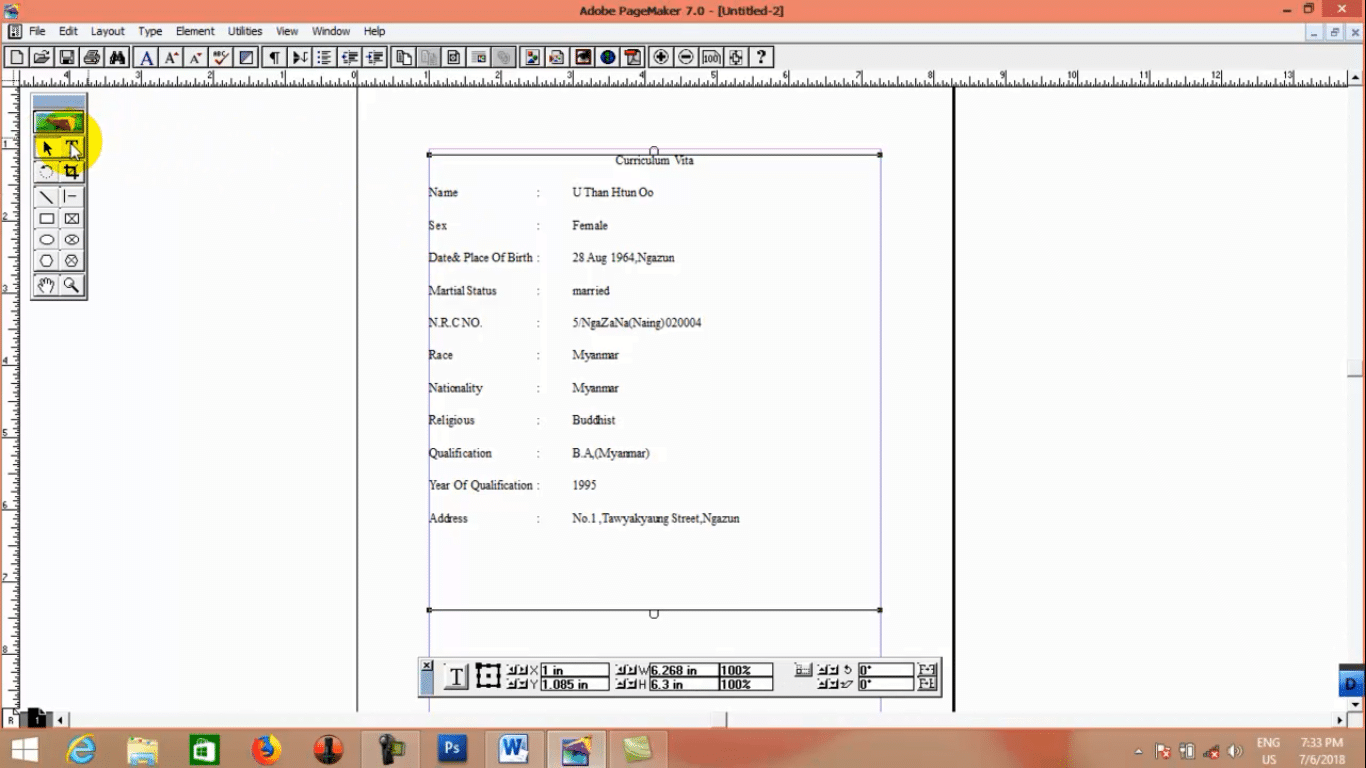Select the Zoom magnifier tool in toolbox
This screenshot has height=768, width=1366.
pos(72,285)
